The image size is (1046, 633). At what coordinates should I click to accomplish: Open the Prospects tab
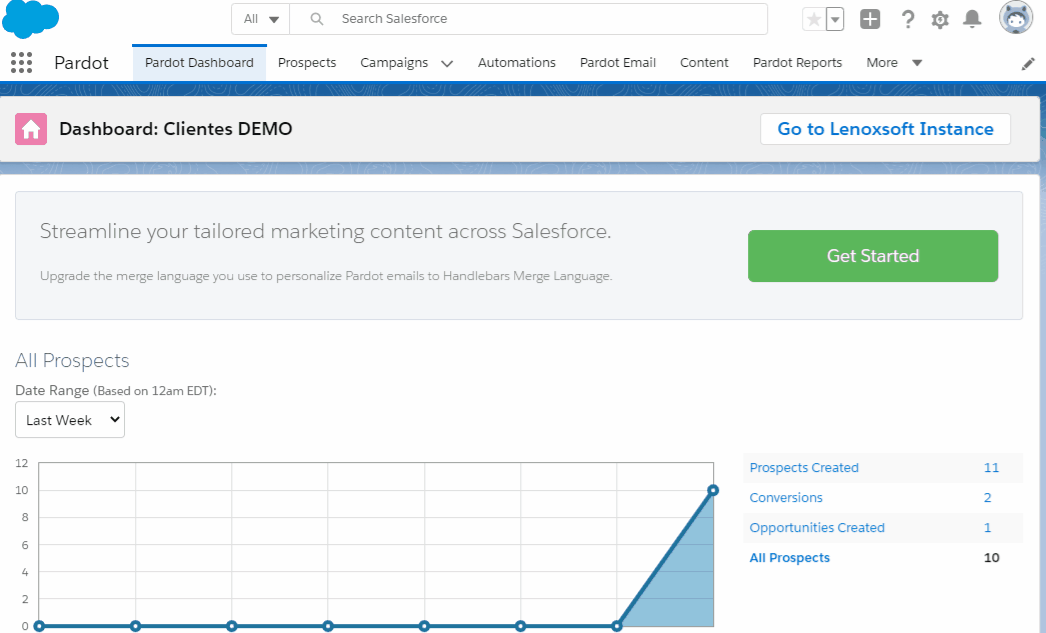pos(307,63)
